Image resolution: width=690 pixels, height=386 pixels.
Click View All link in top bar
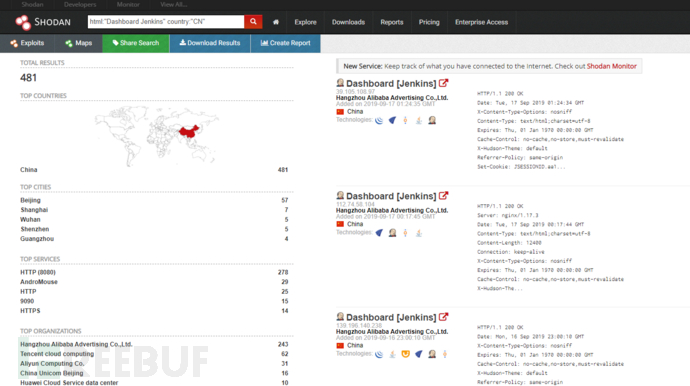(173, 4)
